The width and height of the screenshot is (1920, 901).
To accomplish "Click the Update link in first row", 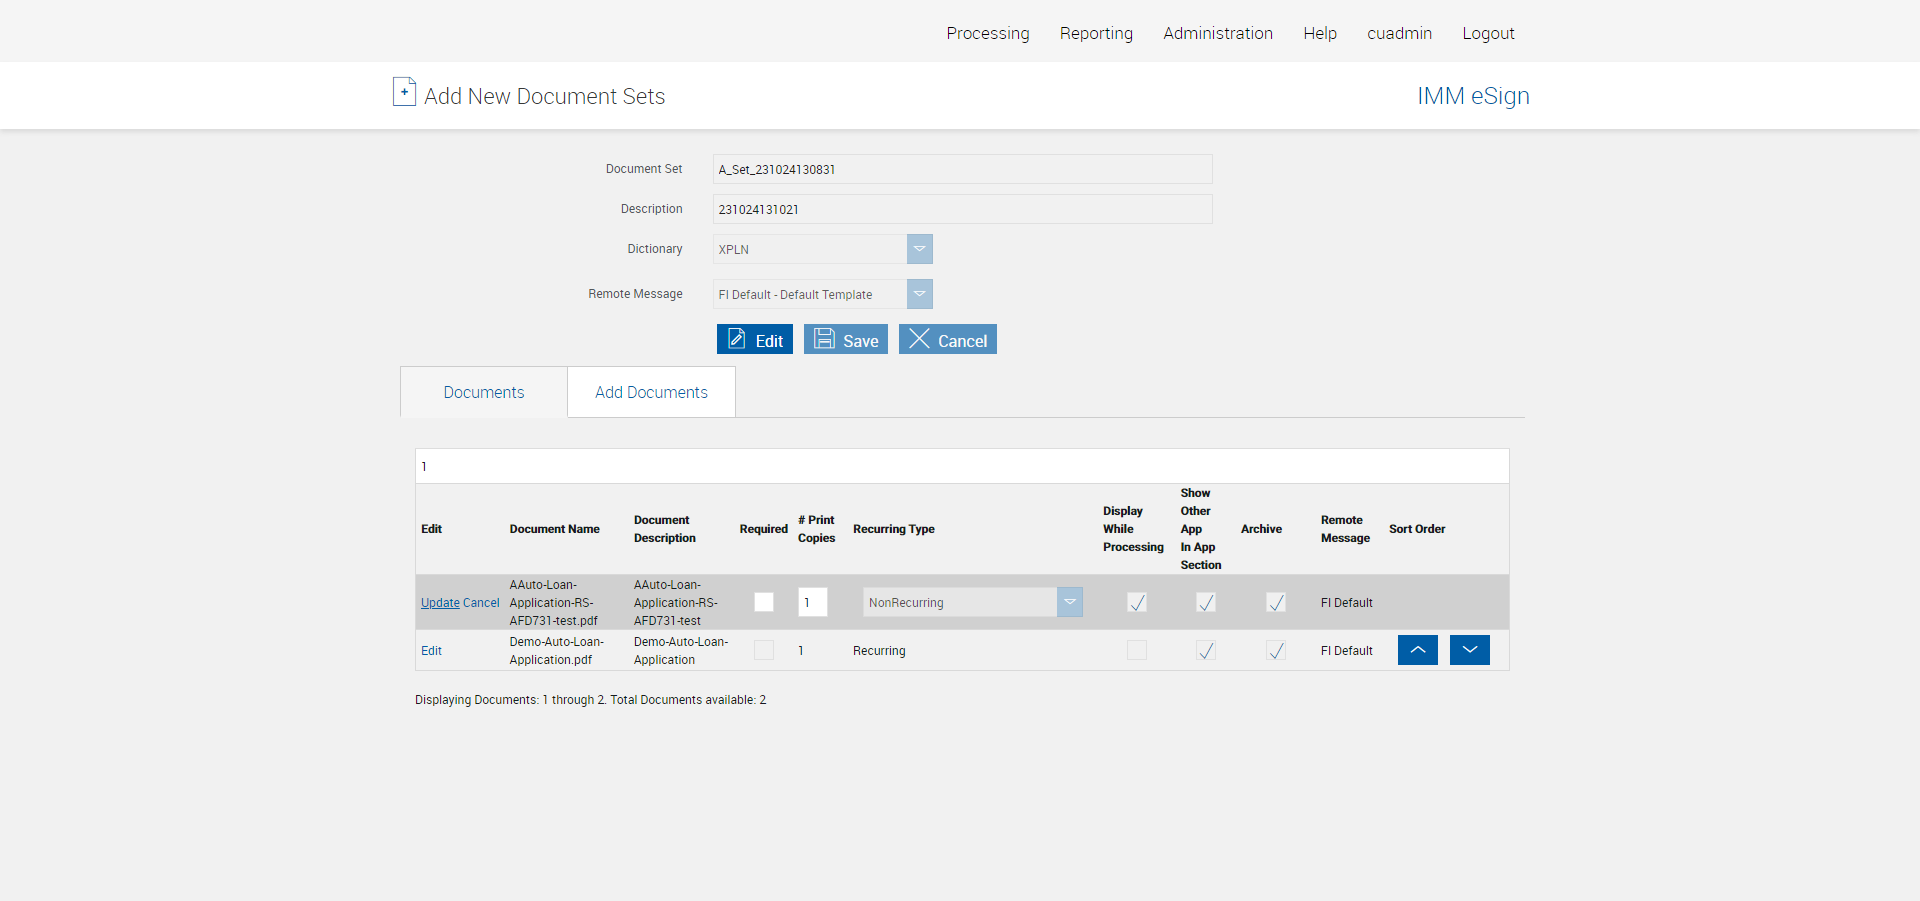I will pyautogui.click(x=440, y=603).
